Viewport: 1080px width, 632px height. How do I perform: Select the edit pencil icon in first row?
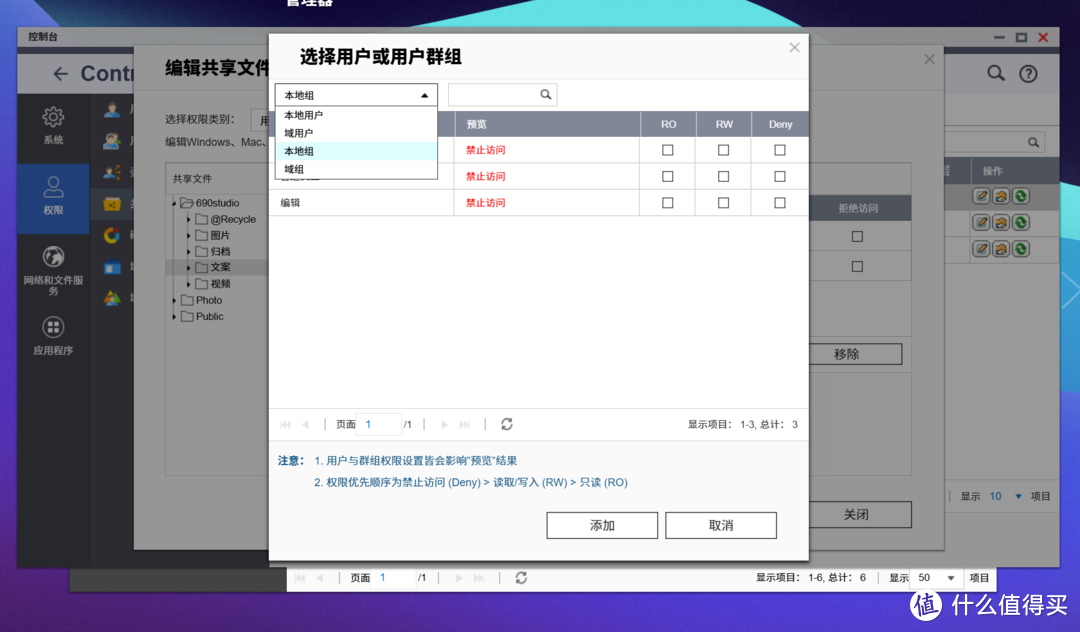point(983,196)
